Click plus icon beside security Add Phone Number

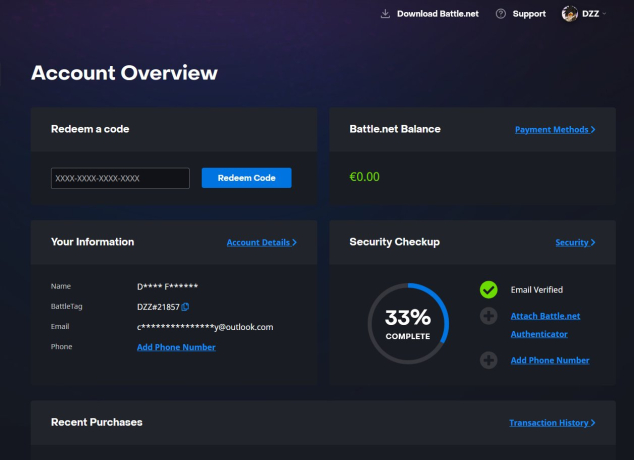pyautogui.click(x=488, y=360)
